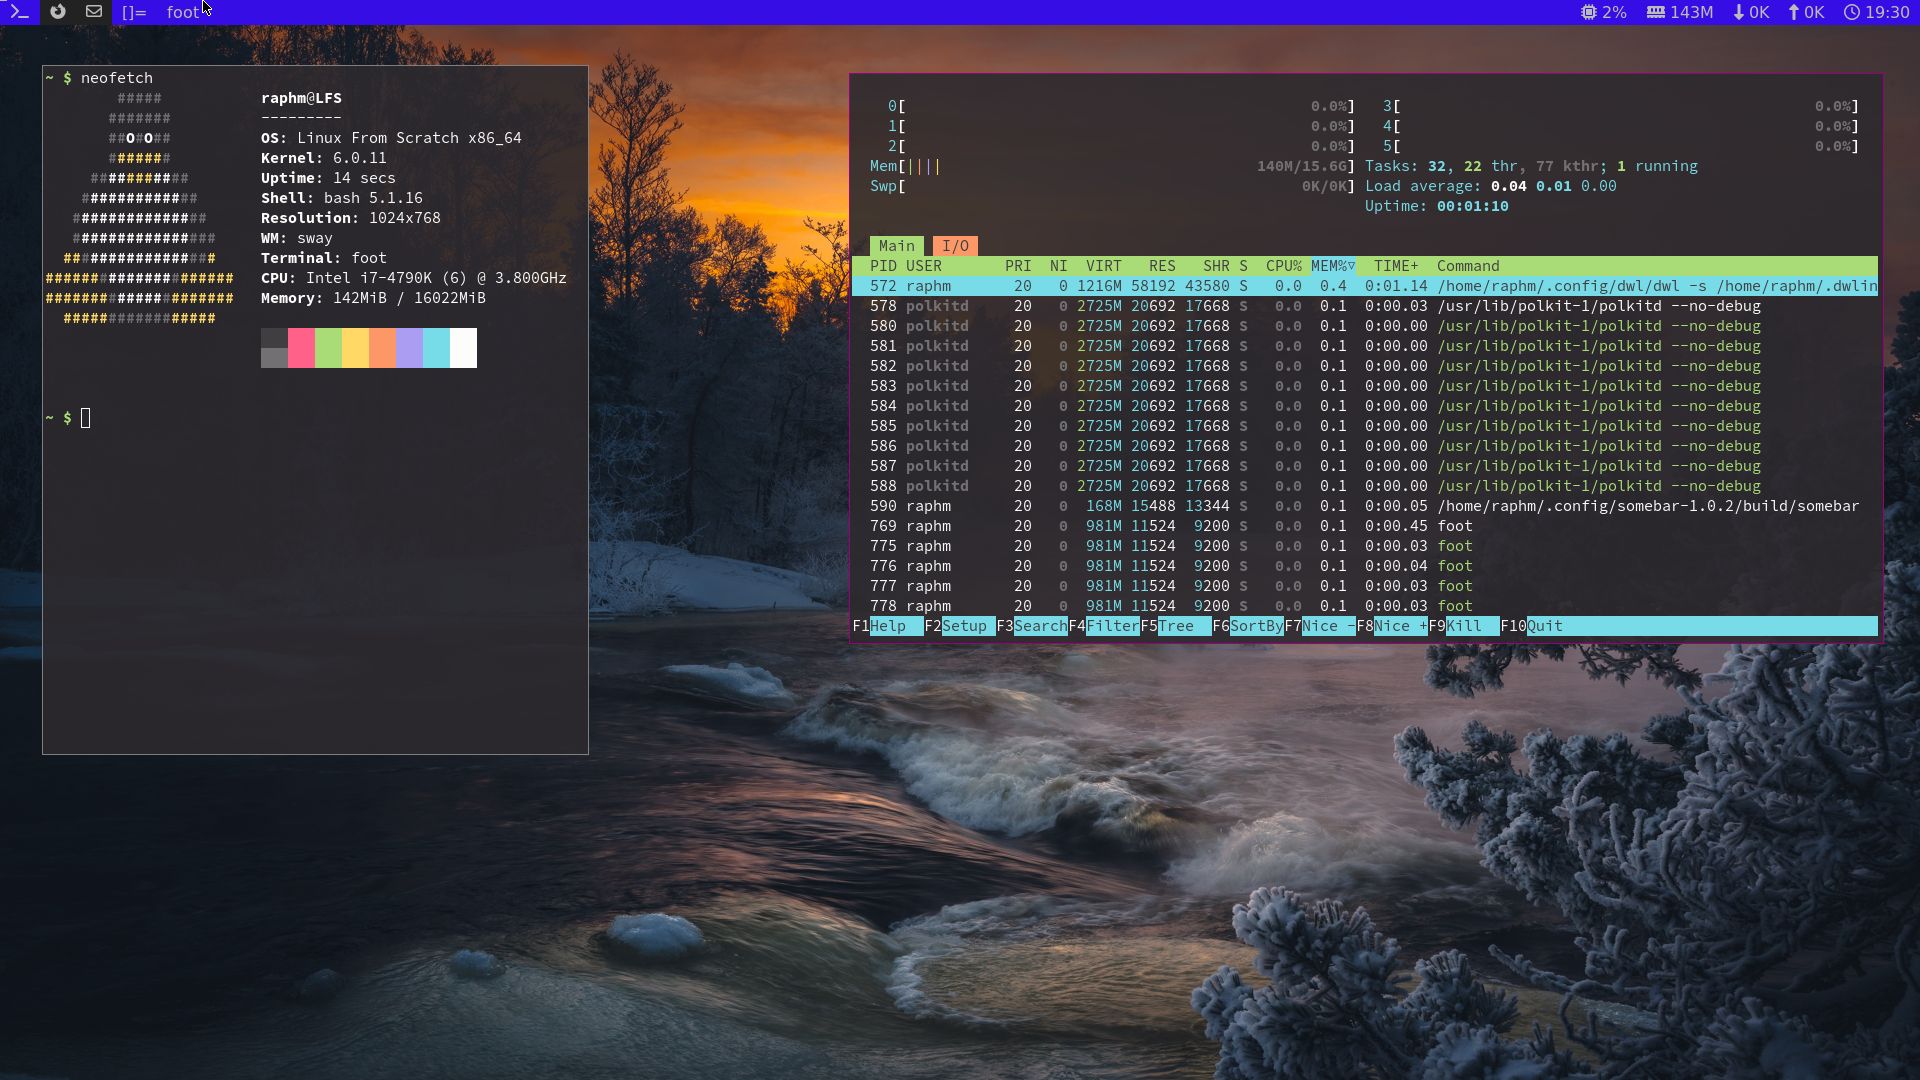Image resolution: width=1920 pixels, height=1080 pixels.
Task: Open F6 SortBy menu in htop
Action: click(1248, 626)
